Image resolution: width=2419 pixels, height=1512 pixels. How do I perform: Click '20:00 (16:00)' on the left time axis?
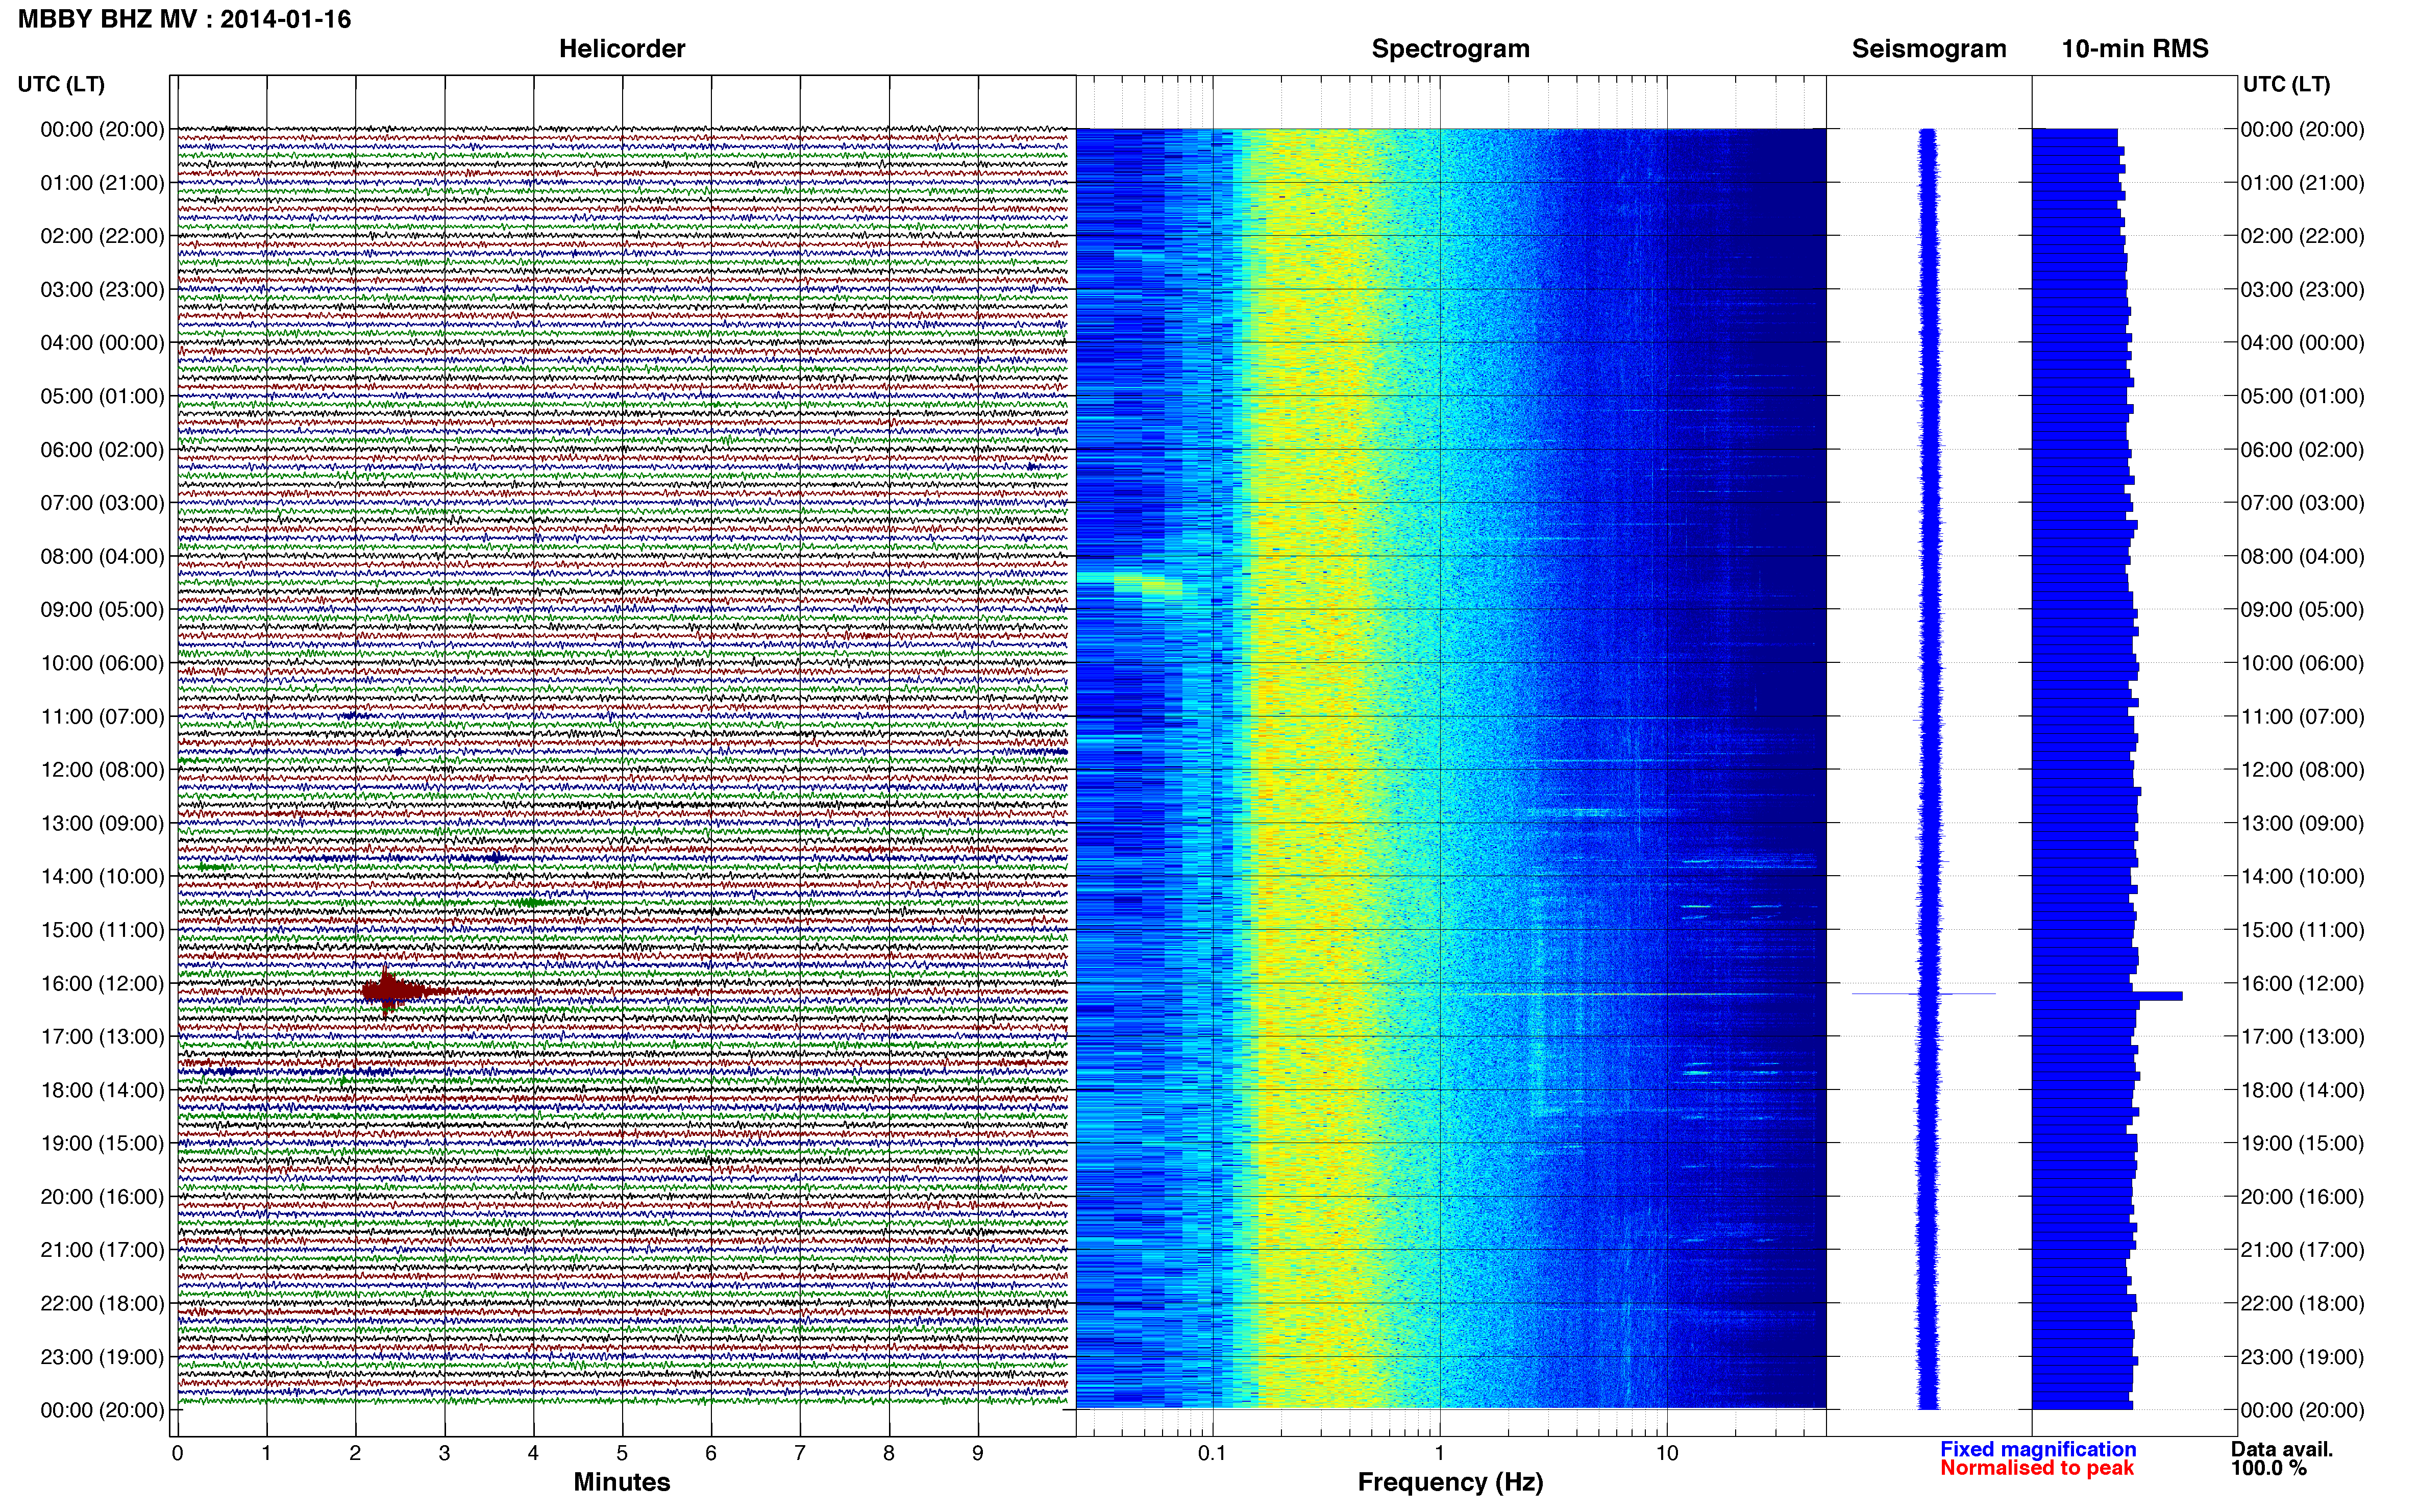tap(102, 1197)
